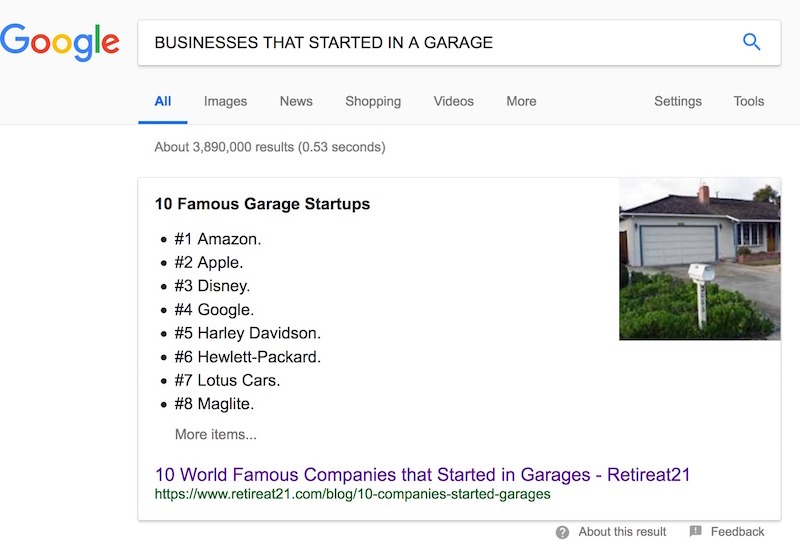Screen dimensions: 800x542
Task: Click the Feedback link
Action: pos(737,532)
